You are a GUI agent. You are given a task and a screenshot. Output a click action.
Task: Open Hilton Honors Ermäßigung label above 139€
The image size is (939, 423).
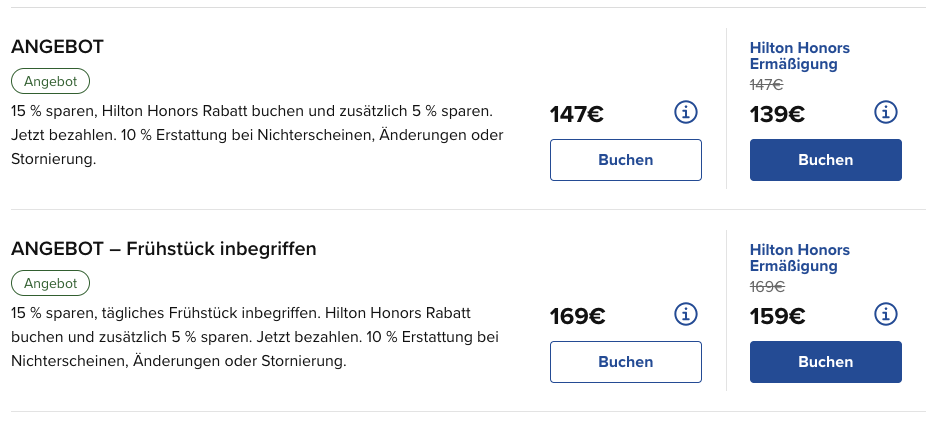pyautogui.click(x=799, y=56)
